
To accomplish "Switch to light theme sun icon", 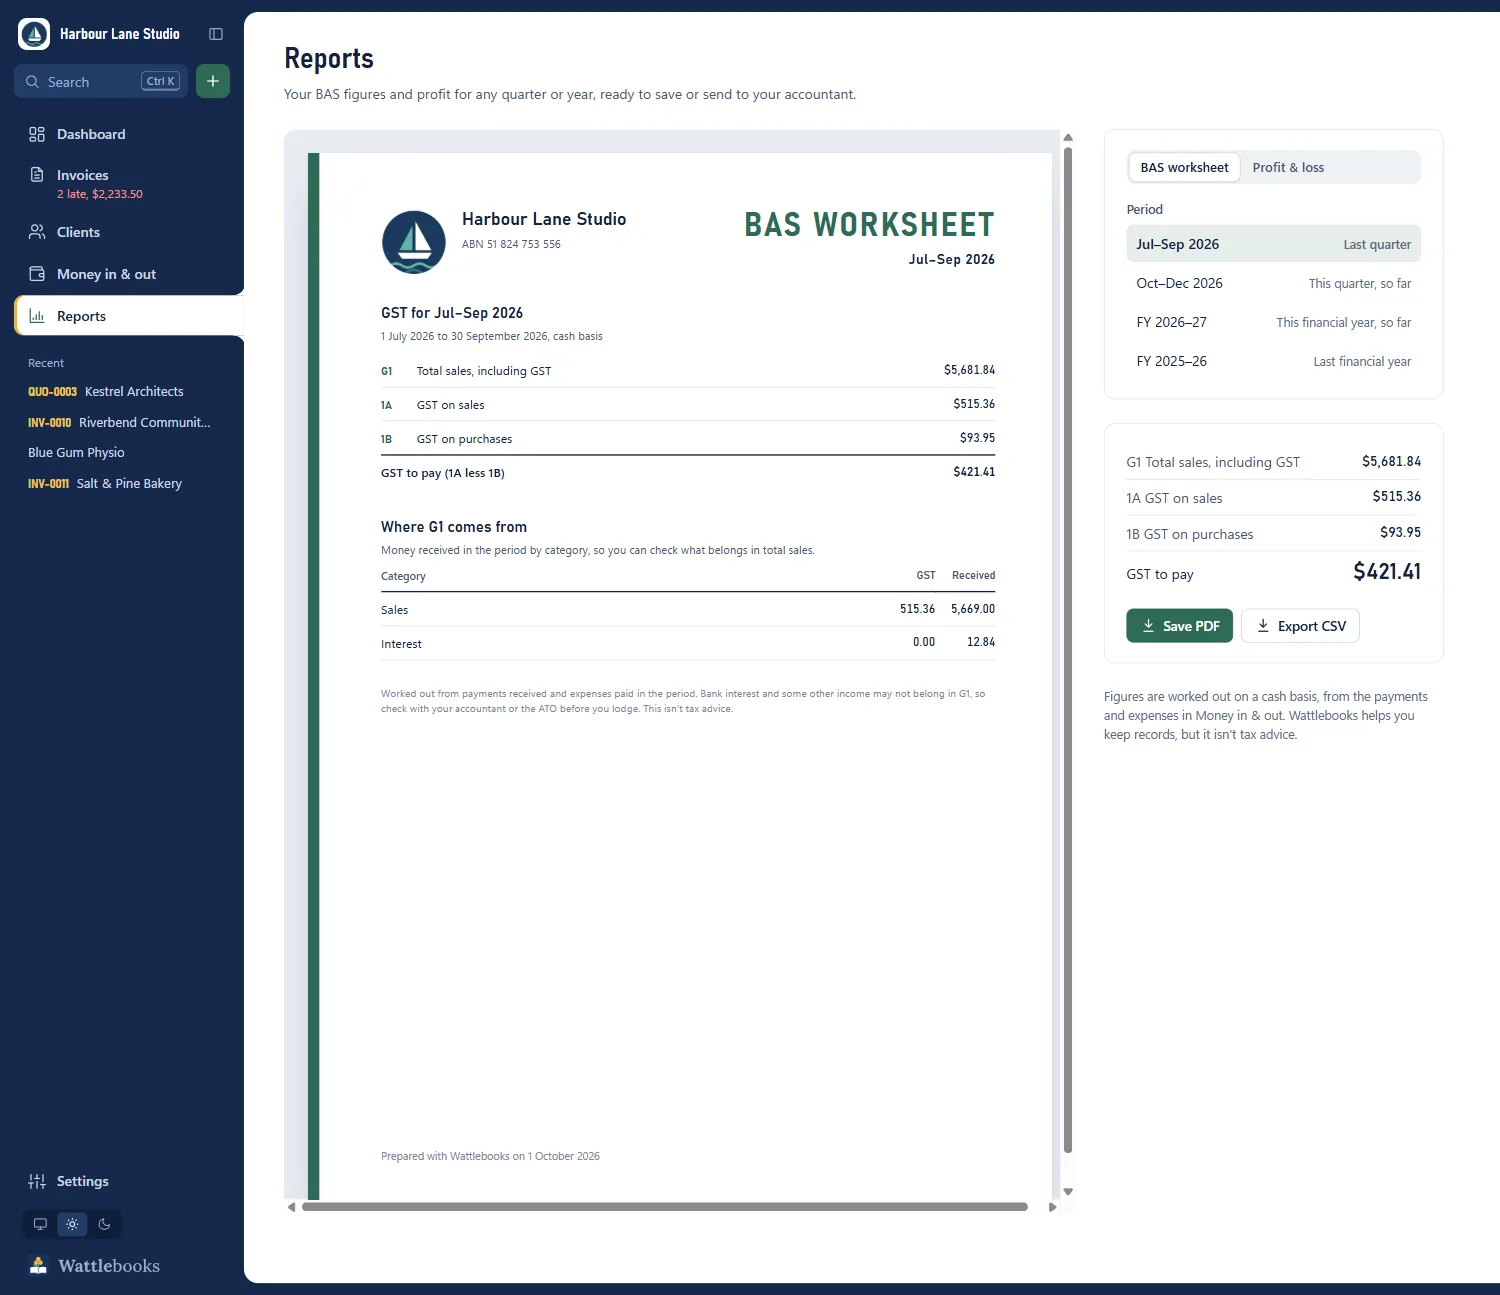I will click(x=72, y=1224).
